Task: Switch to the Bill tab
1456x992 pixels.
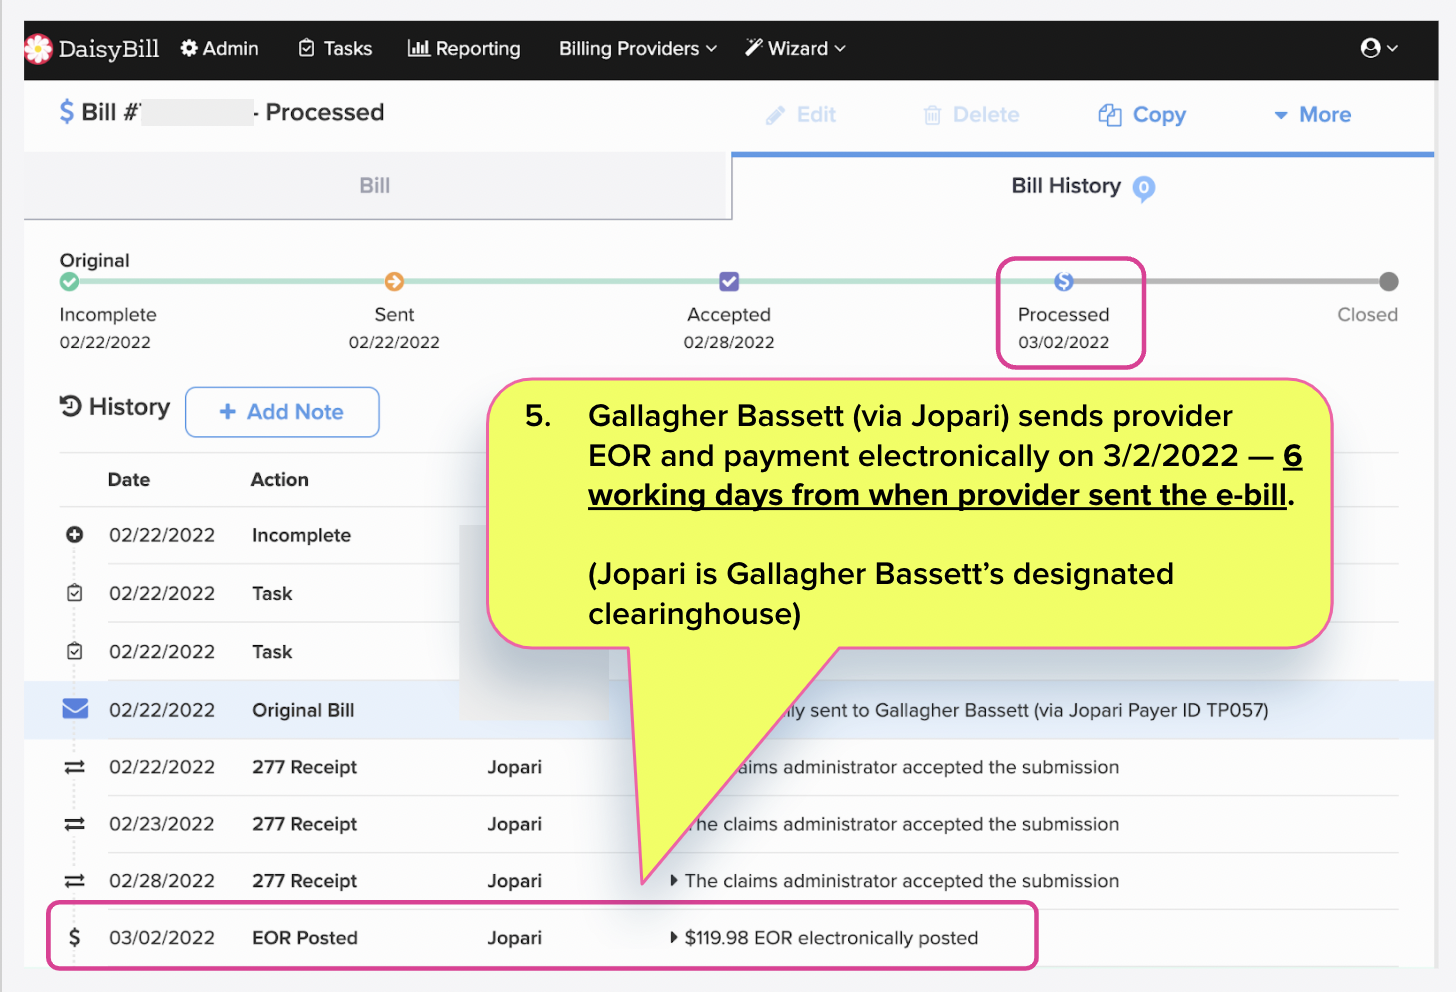Action: (x=375, y=186)
